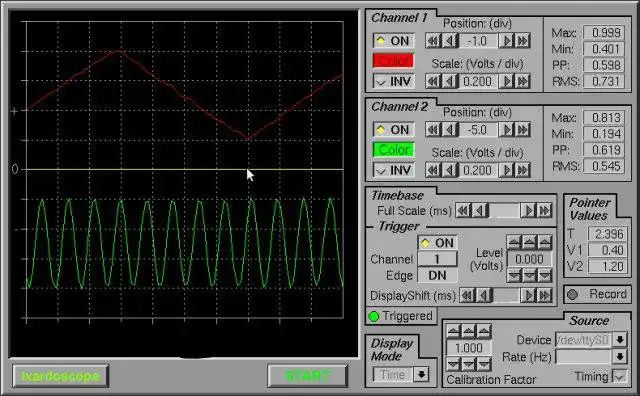Open the Source Device dropdown arrow
The image size is (640, 396).
pos(620,340)
